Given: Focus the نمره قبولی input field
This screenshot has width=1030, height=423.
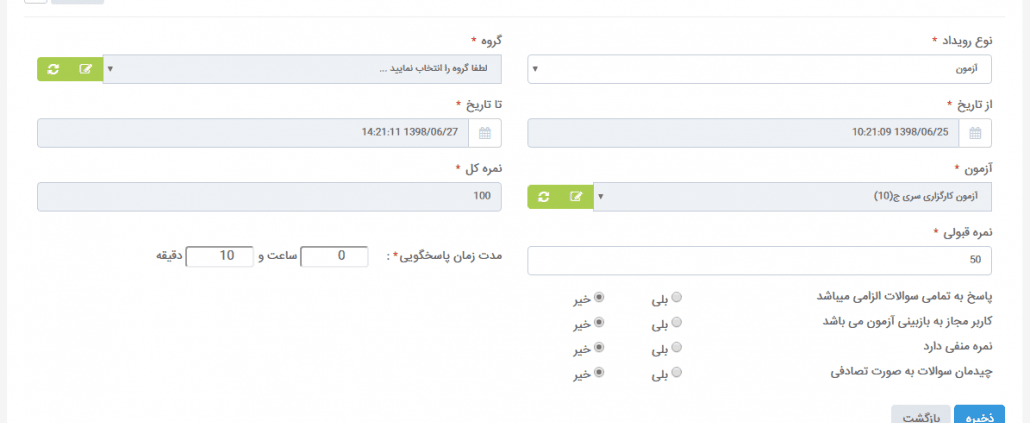Looking at the screenshot, I should 759,261.
